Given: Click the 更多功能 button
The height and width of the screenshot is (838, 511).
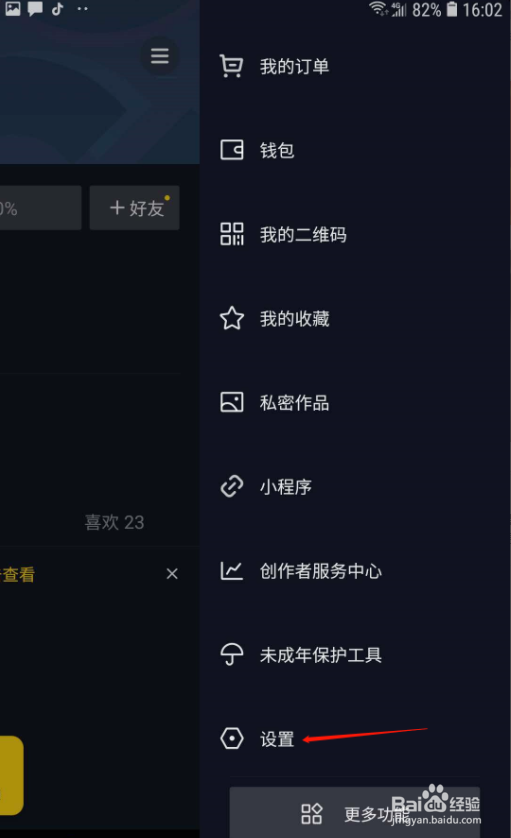Looking at the screenshot, I should [354, 812].
